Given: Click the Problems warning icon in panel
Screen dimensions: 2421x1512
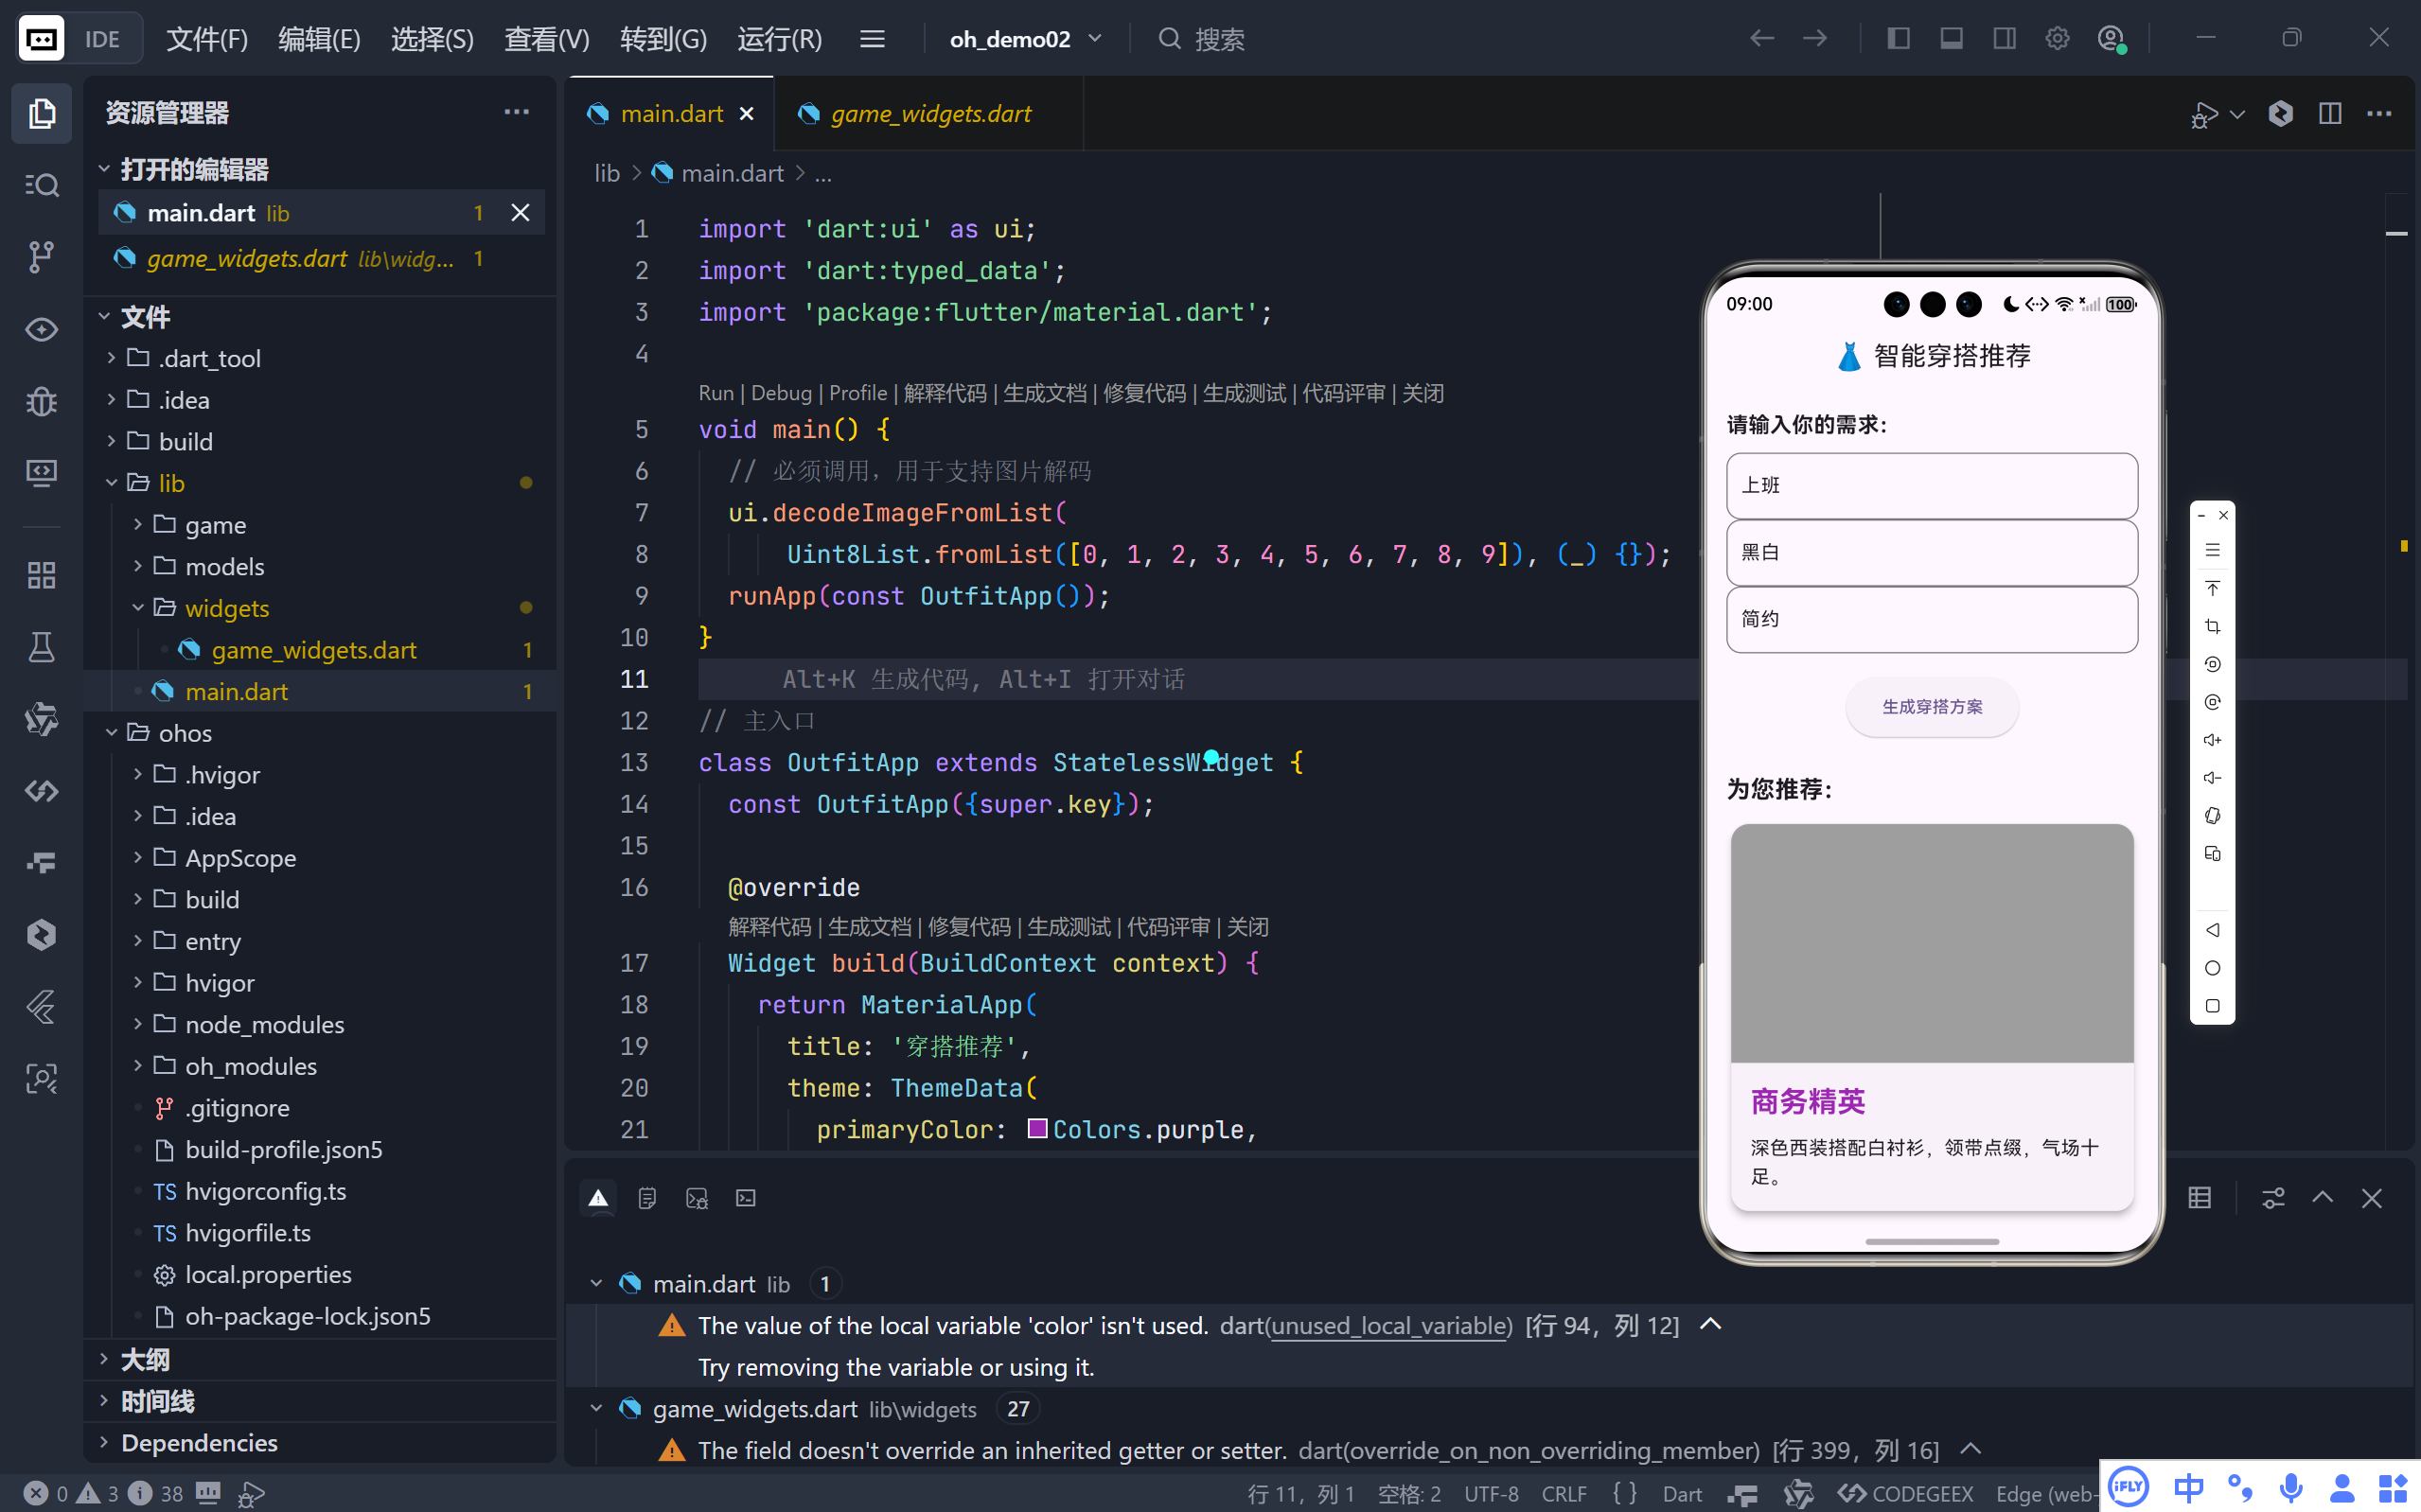Looking at the screenshot, I should click(x=598, y=1198).
